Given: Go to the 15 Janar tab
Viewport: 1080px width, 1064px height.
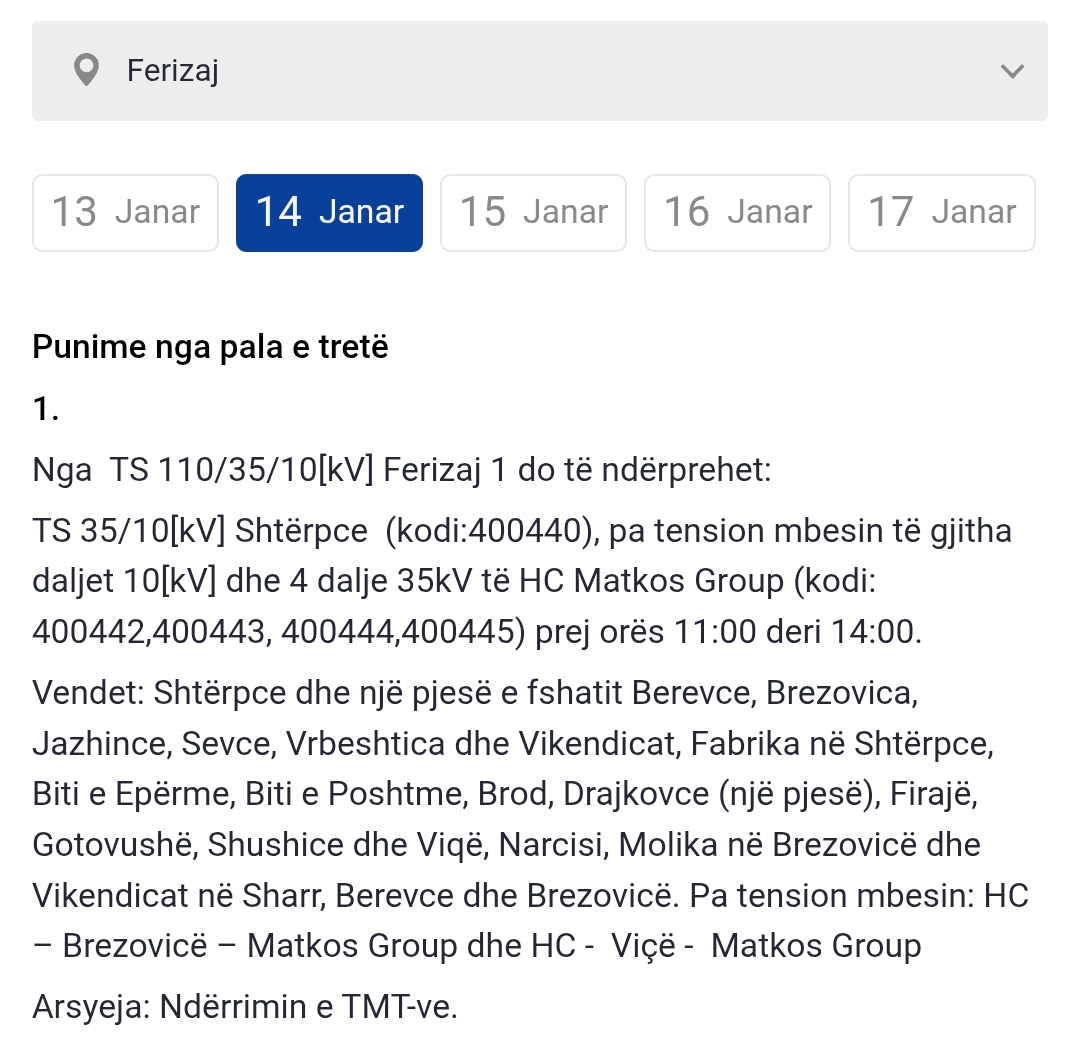Looking at the screenshot, I should point(533,212).
